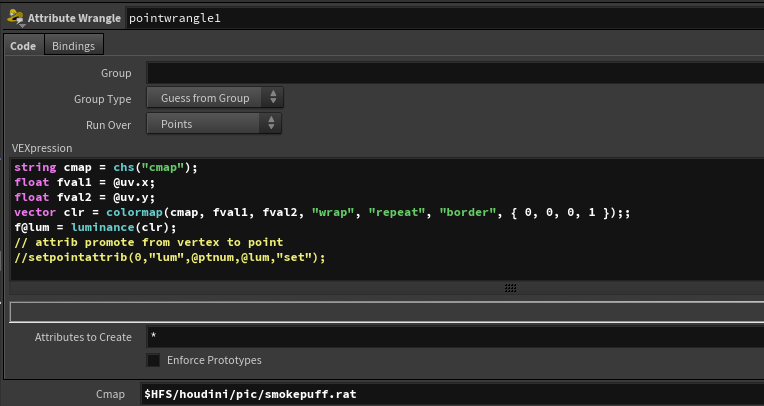Toggle the Enforce Prototypes checkbox
This screenshot has width=764, height=406.
tap(154, 360)
